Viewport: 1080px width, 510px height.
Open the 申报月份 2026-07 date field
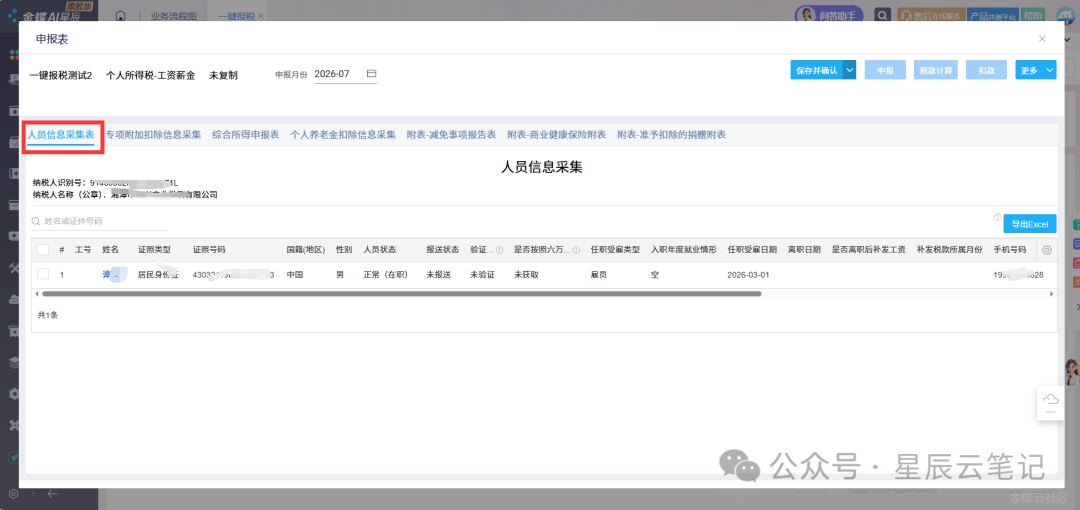tap(345, 74)
